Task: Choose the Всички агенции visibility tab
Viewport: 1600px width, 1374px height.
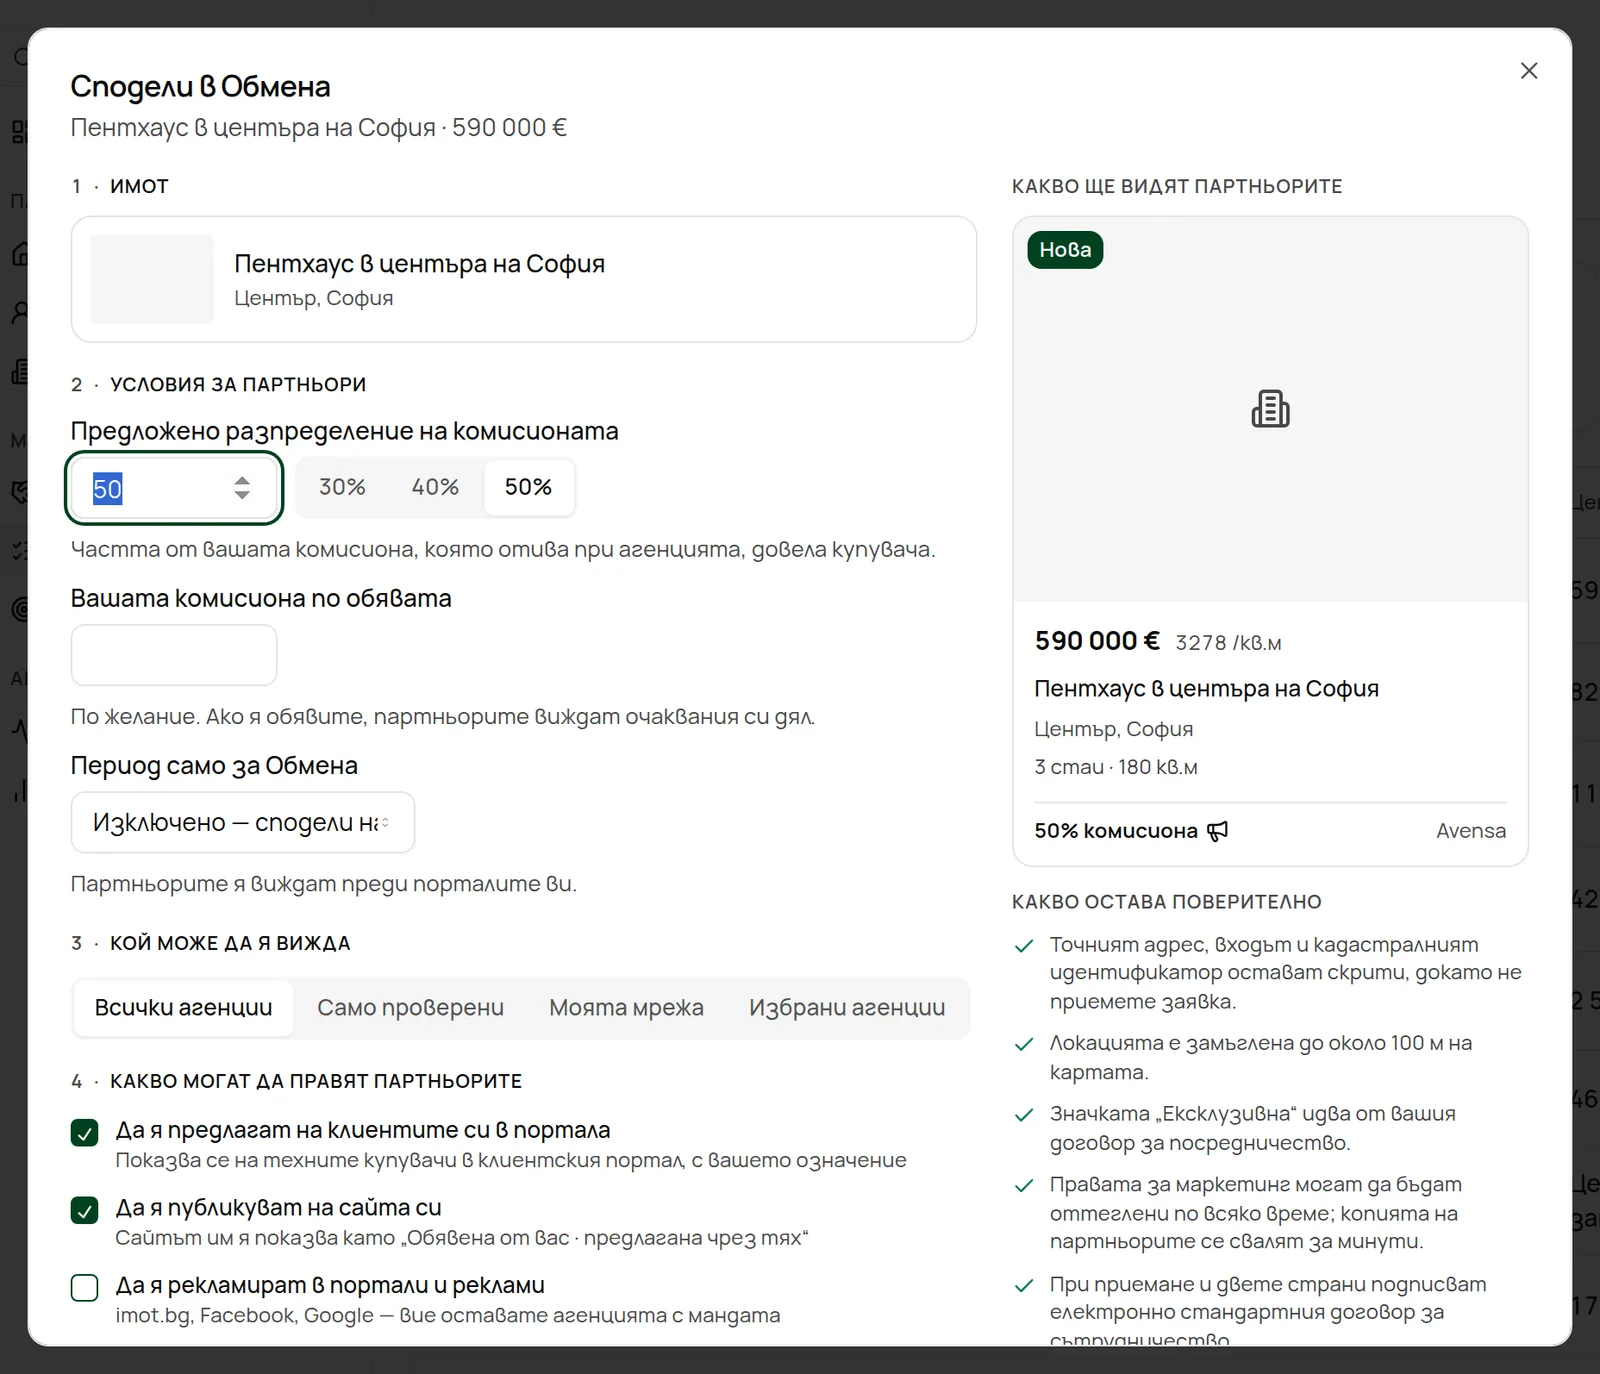Action: click(183, 1008)
